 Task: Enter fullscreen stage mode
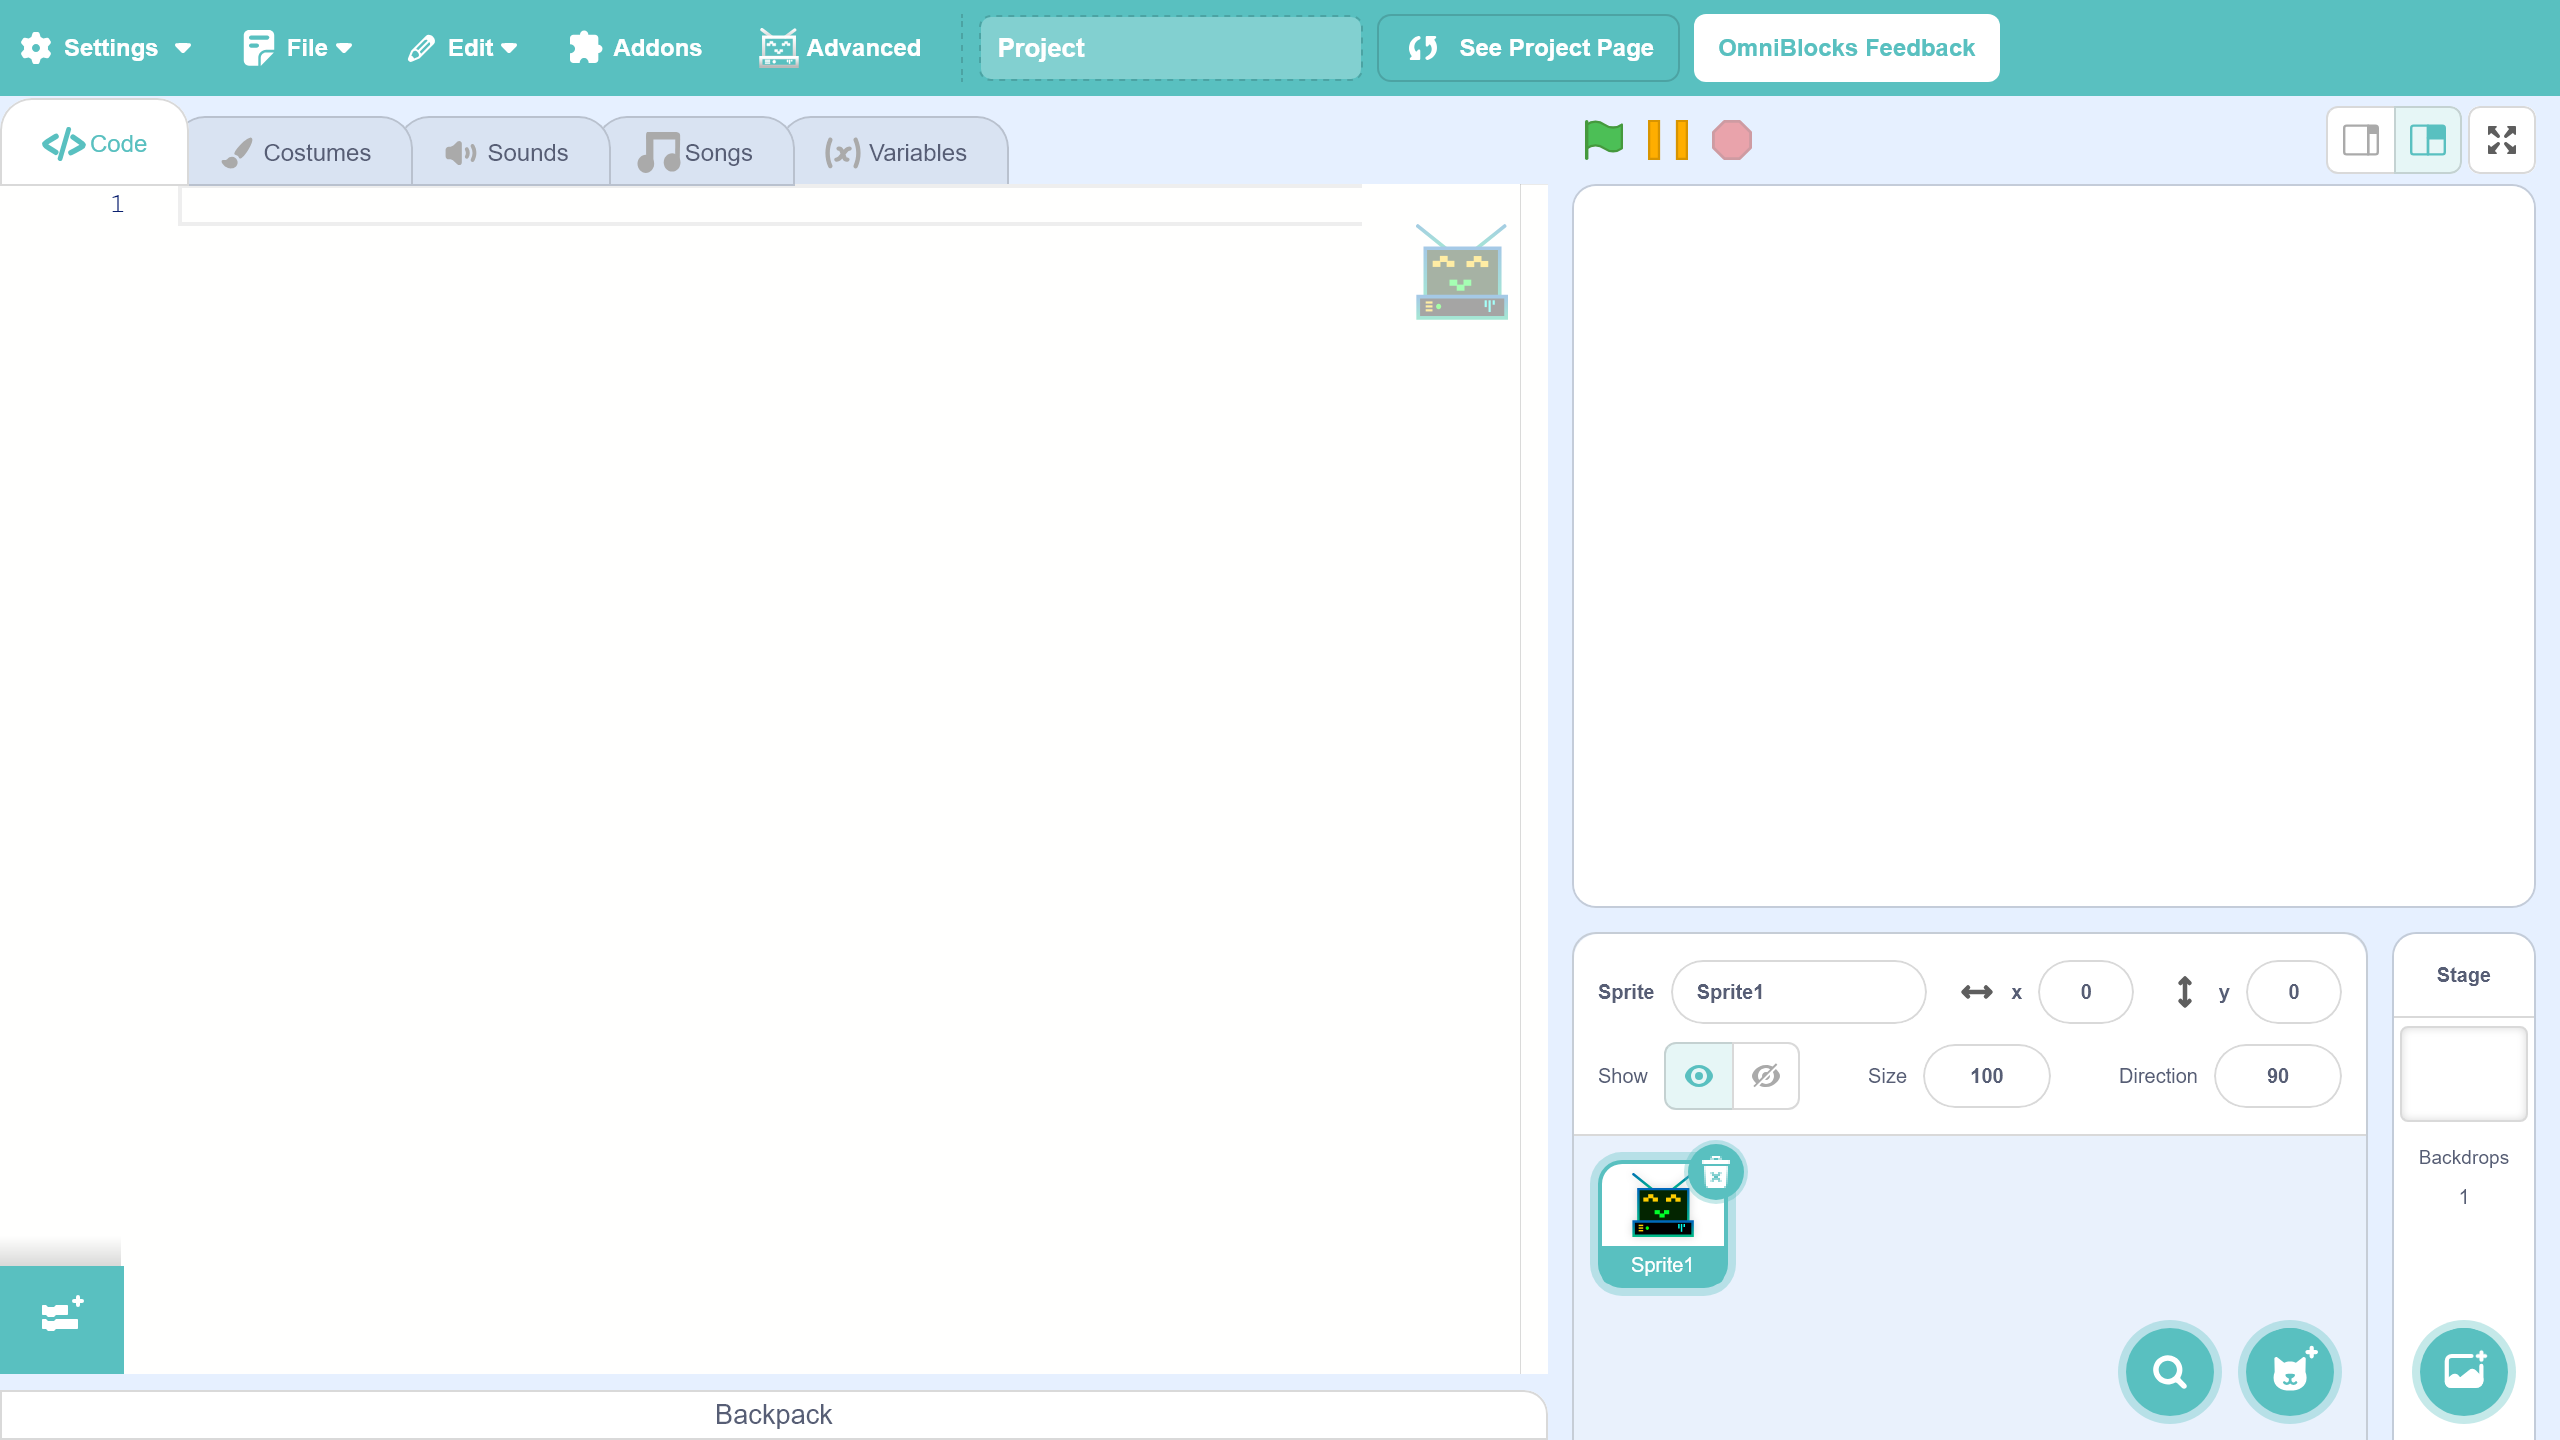2501,140
